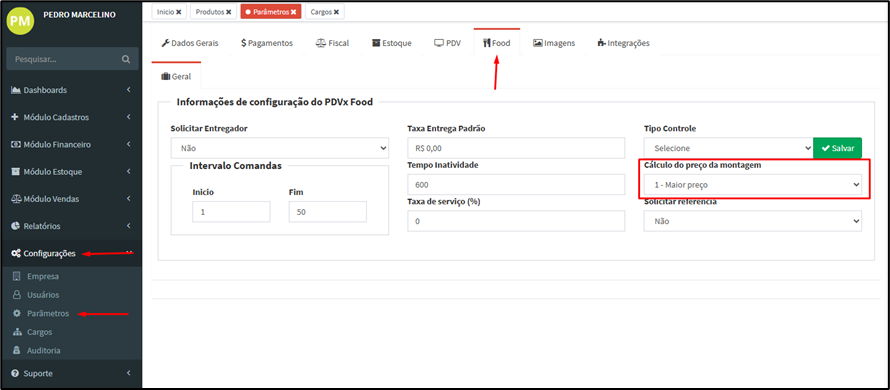Close the Inicio page tab
The width and height of the screenshot is (890, 390).
point(179,11)
